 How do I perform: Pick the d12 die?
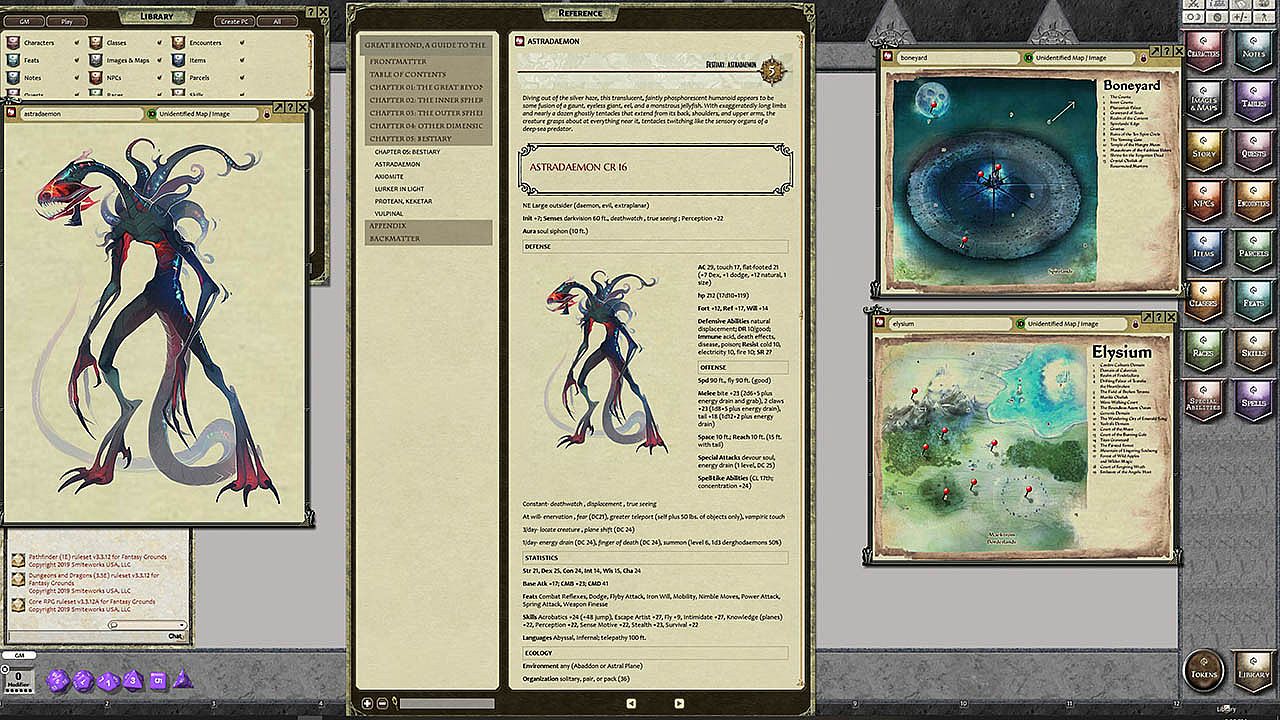84,680
